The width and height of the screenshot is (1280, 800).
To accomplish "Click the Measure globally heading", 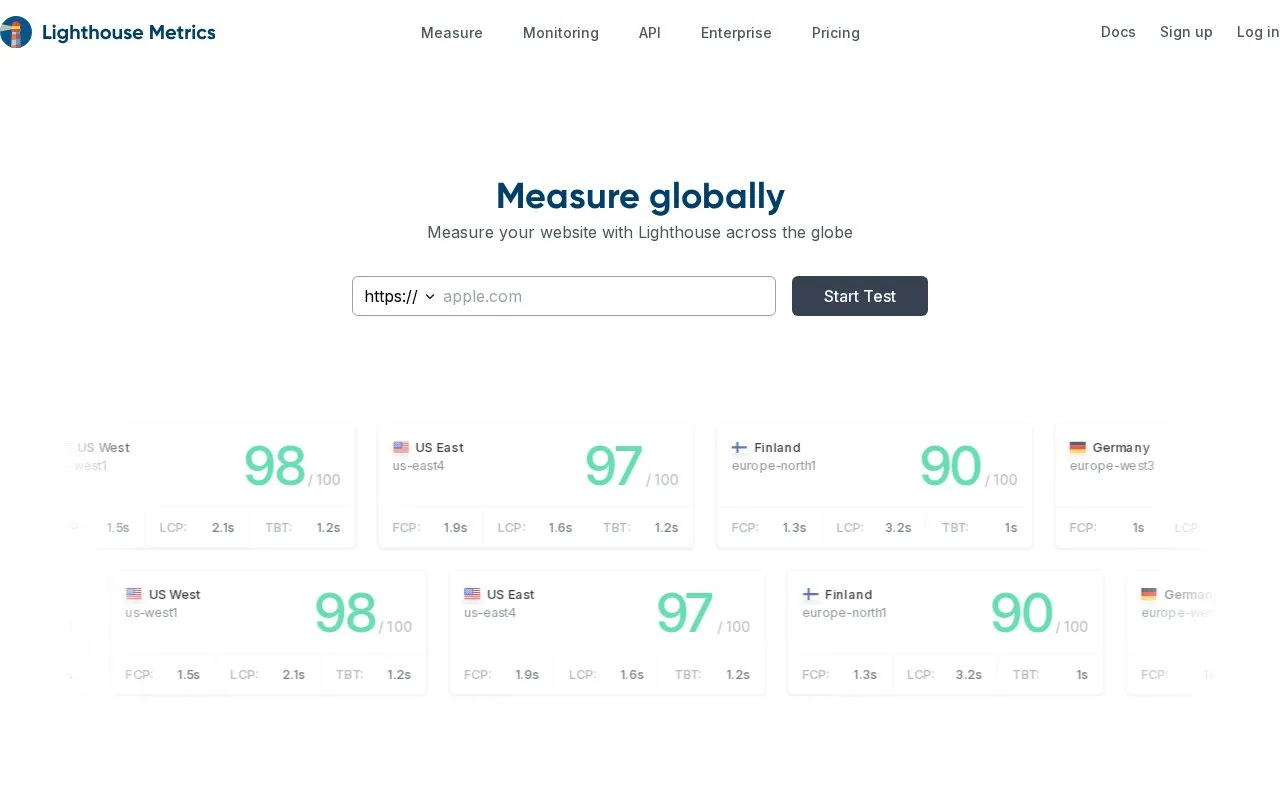I will 640,196.
